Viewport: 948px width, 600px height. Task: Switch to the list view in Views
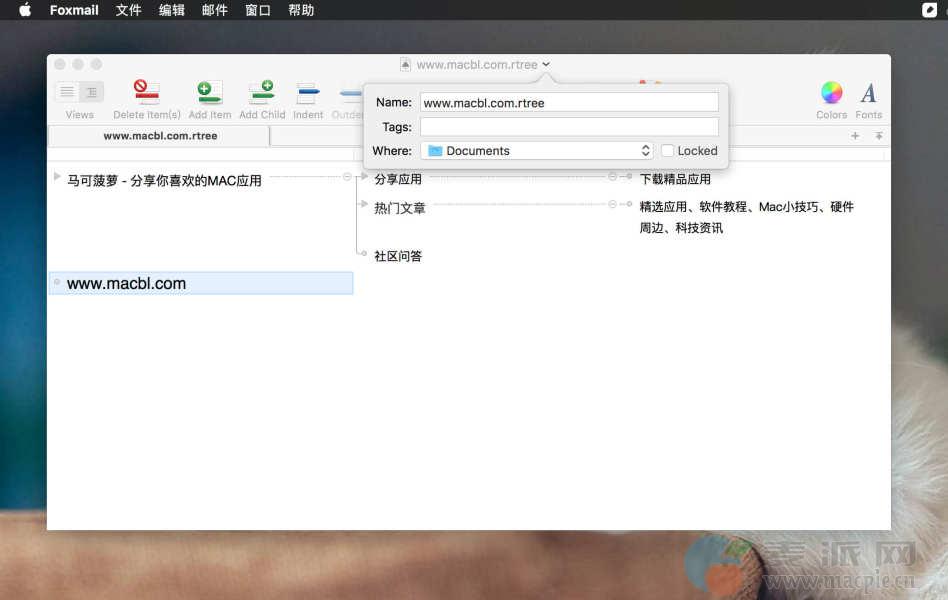pos(67,92)
